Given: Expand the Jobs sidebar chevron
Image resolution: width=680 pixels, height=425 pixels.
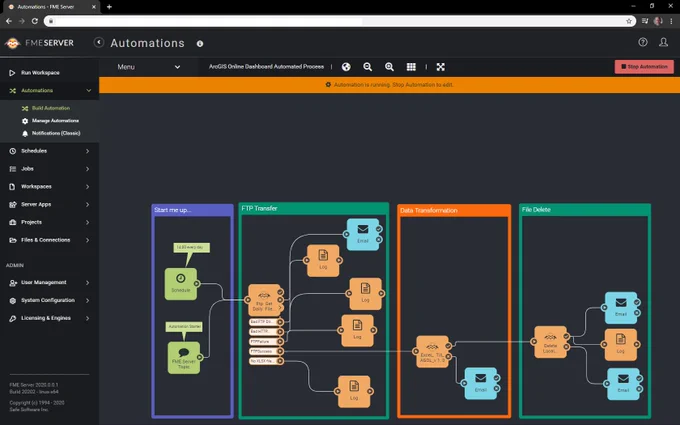Looking at the screenshot, I should [88, 169].
